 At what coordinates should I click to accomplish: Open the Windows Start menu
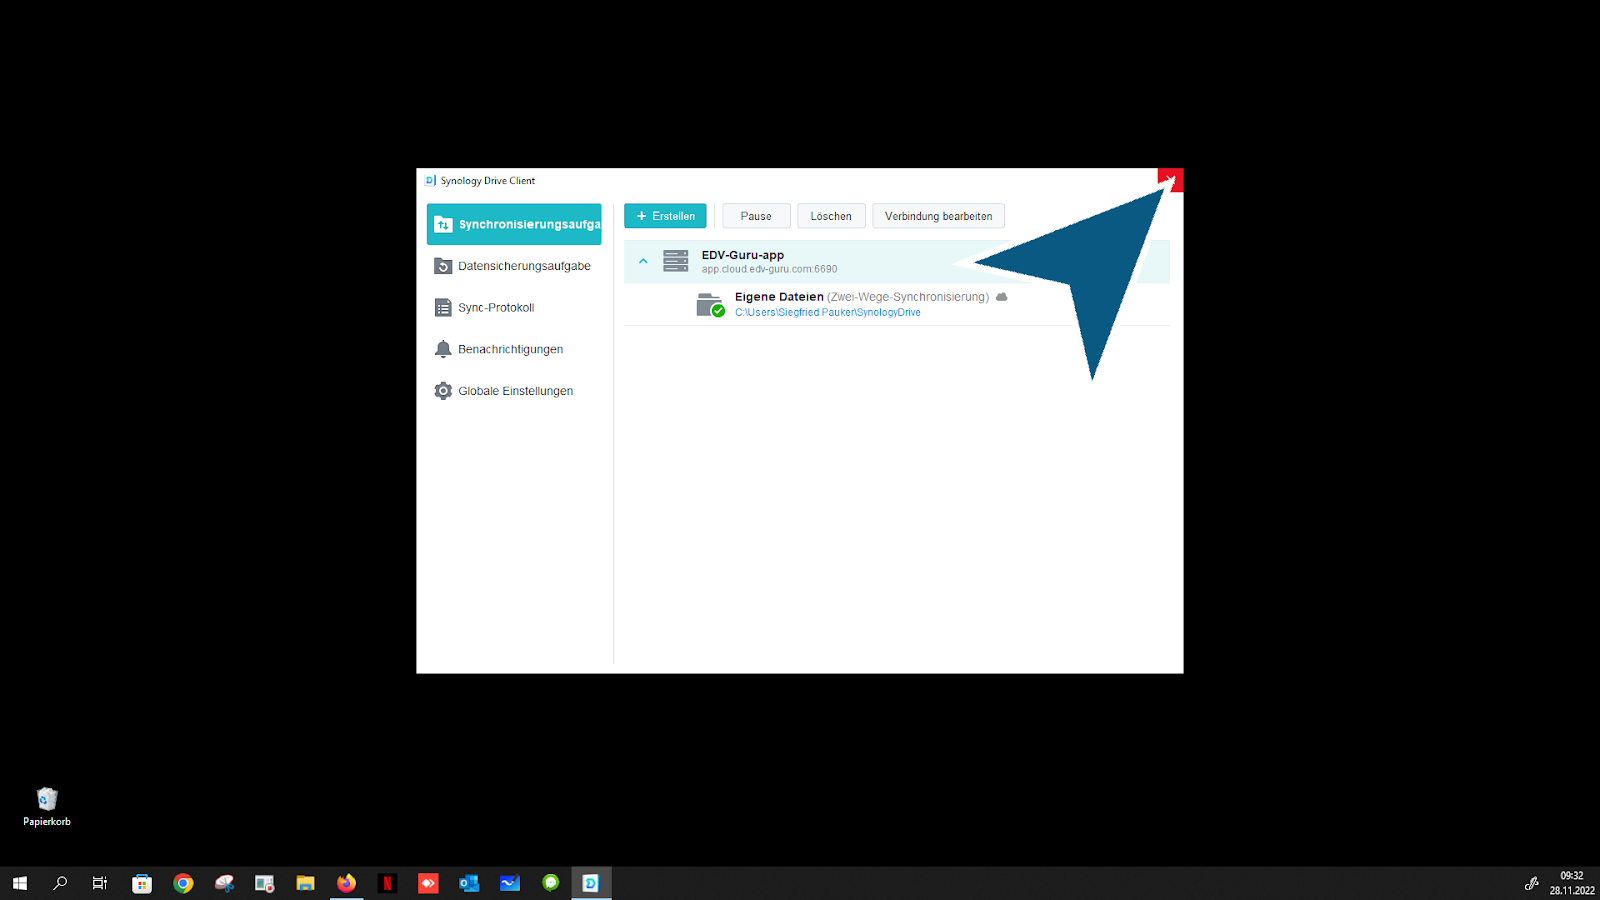tap(20, 883)
